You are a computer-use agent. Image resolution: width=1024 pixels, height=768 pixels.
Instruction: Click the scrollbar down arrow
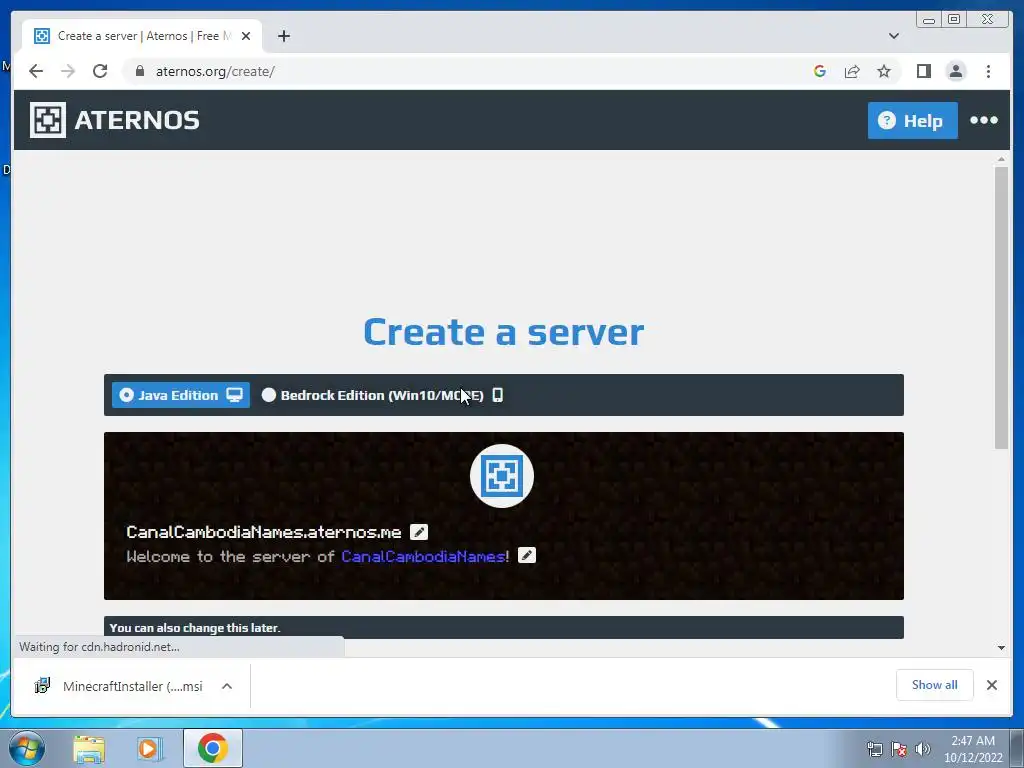[1001, 648]
